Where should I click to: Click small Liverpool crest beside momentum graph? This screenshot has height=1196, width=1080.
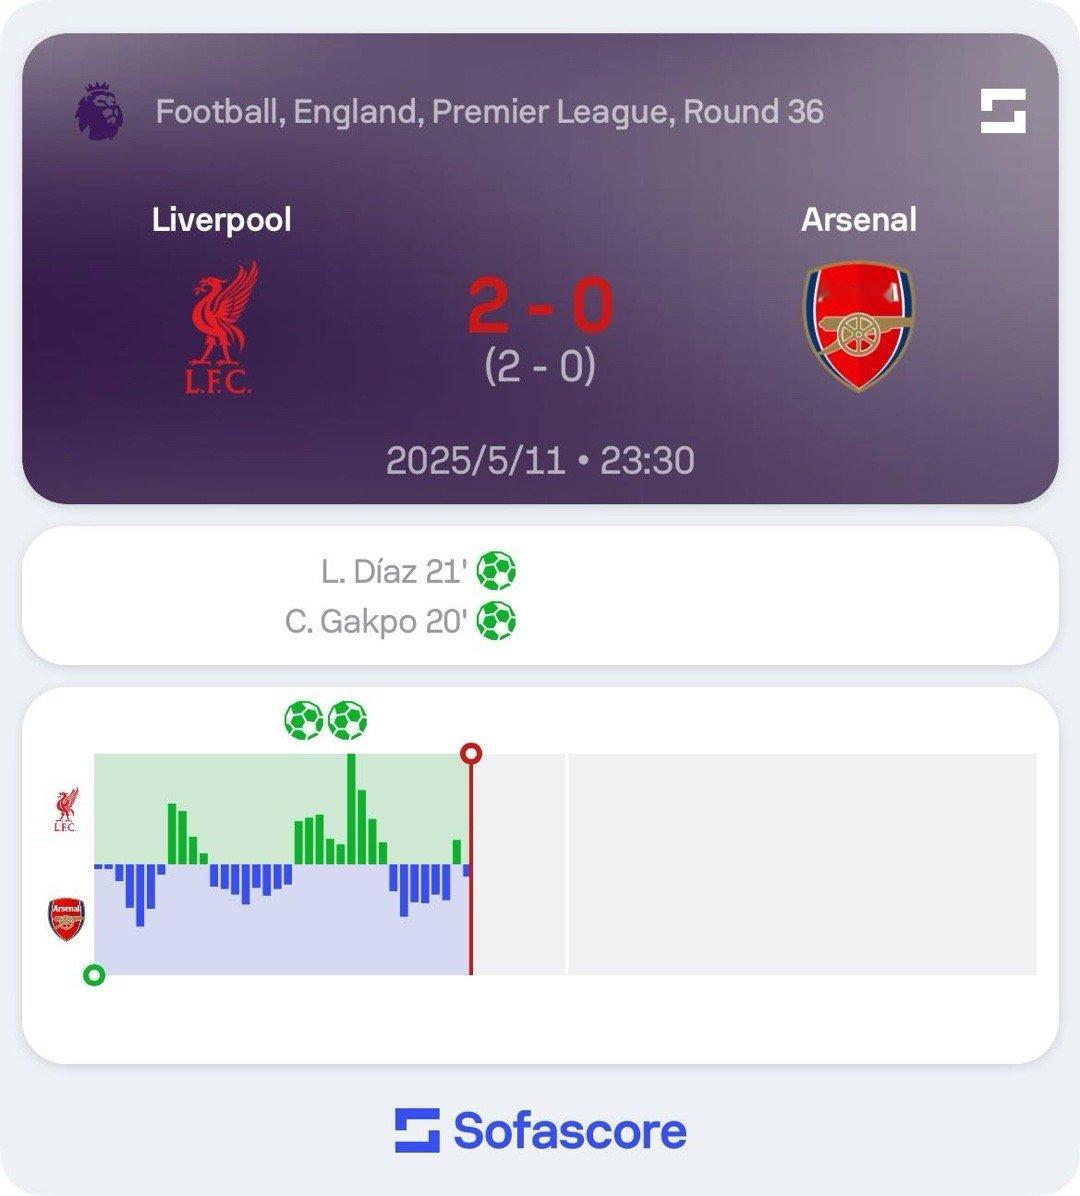[66, 810]
